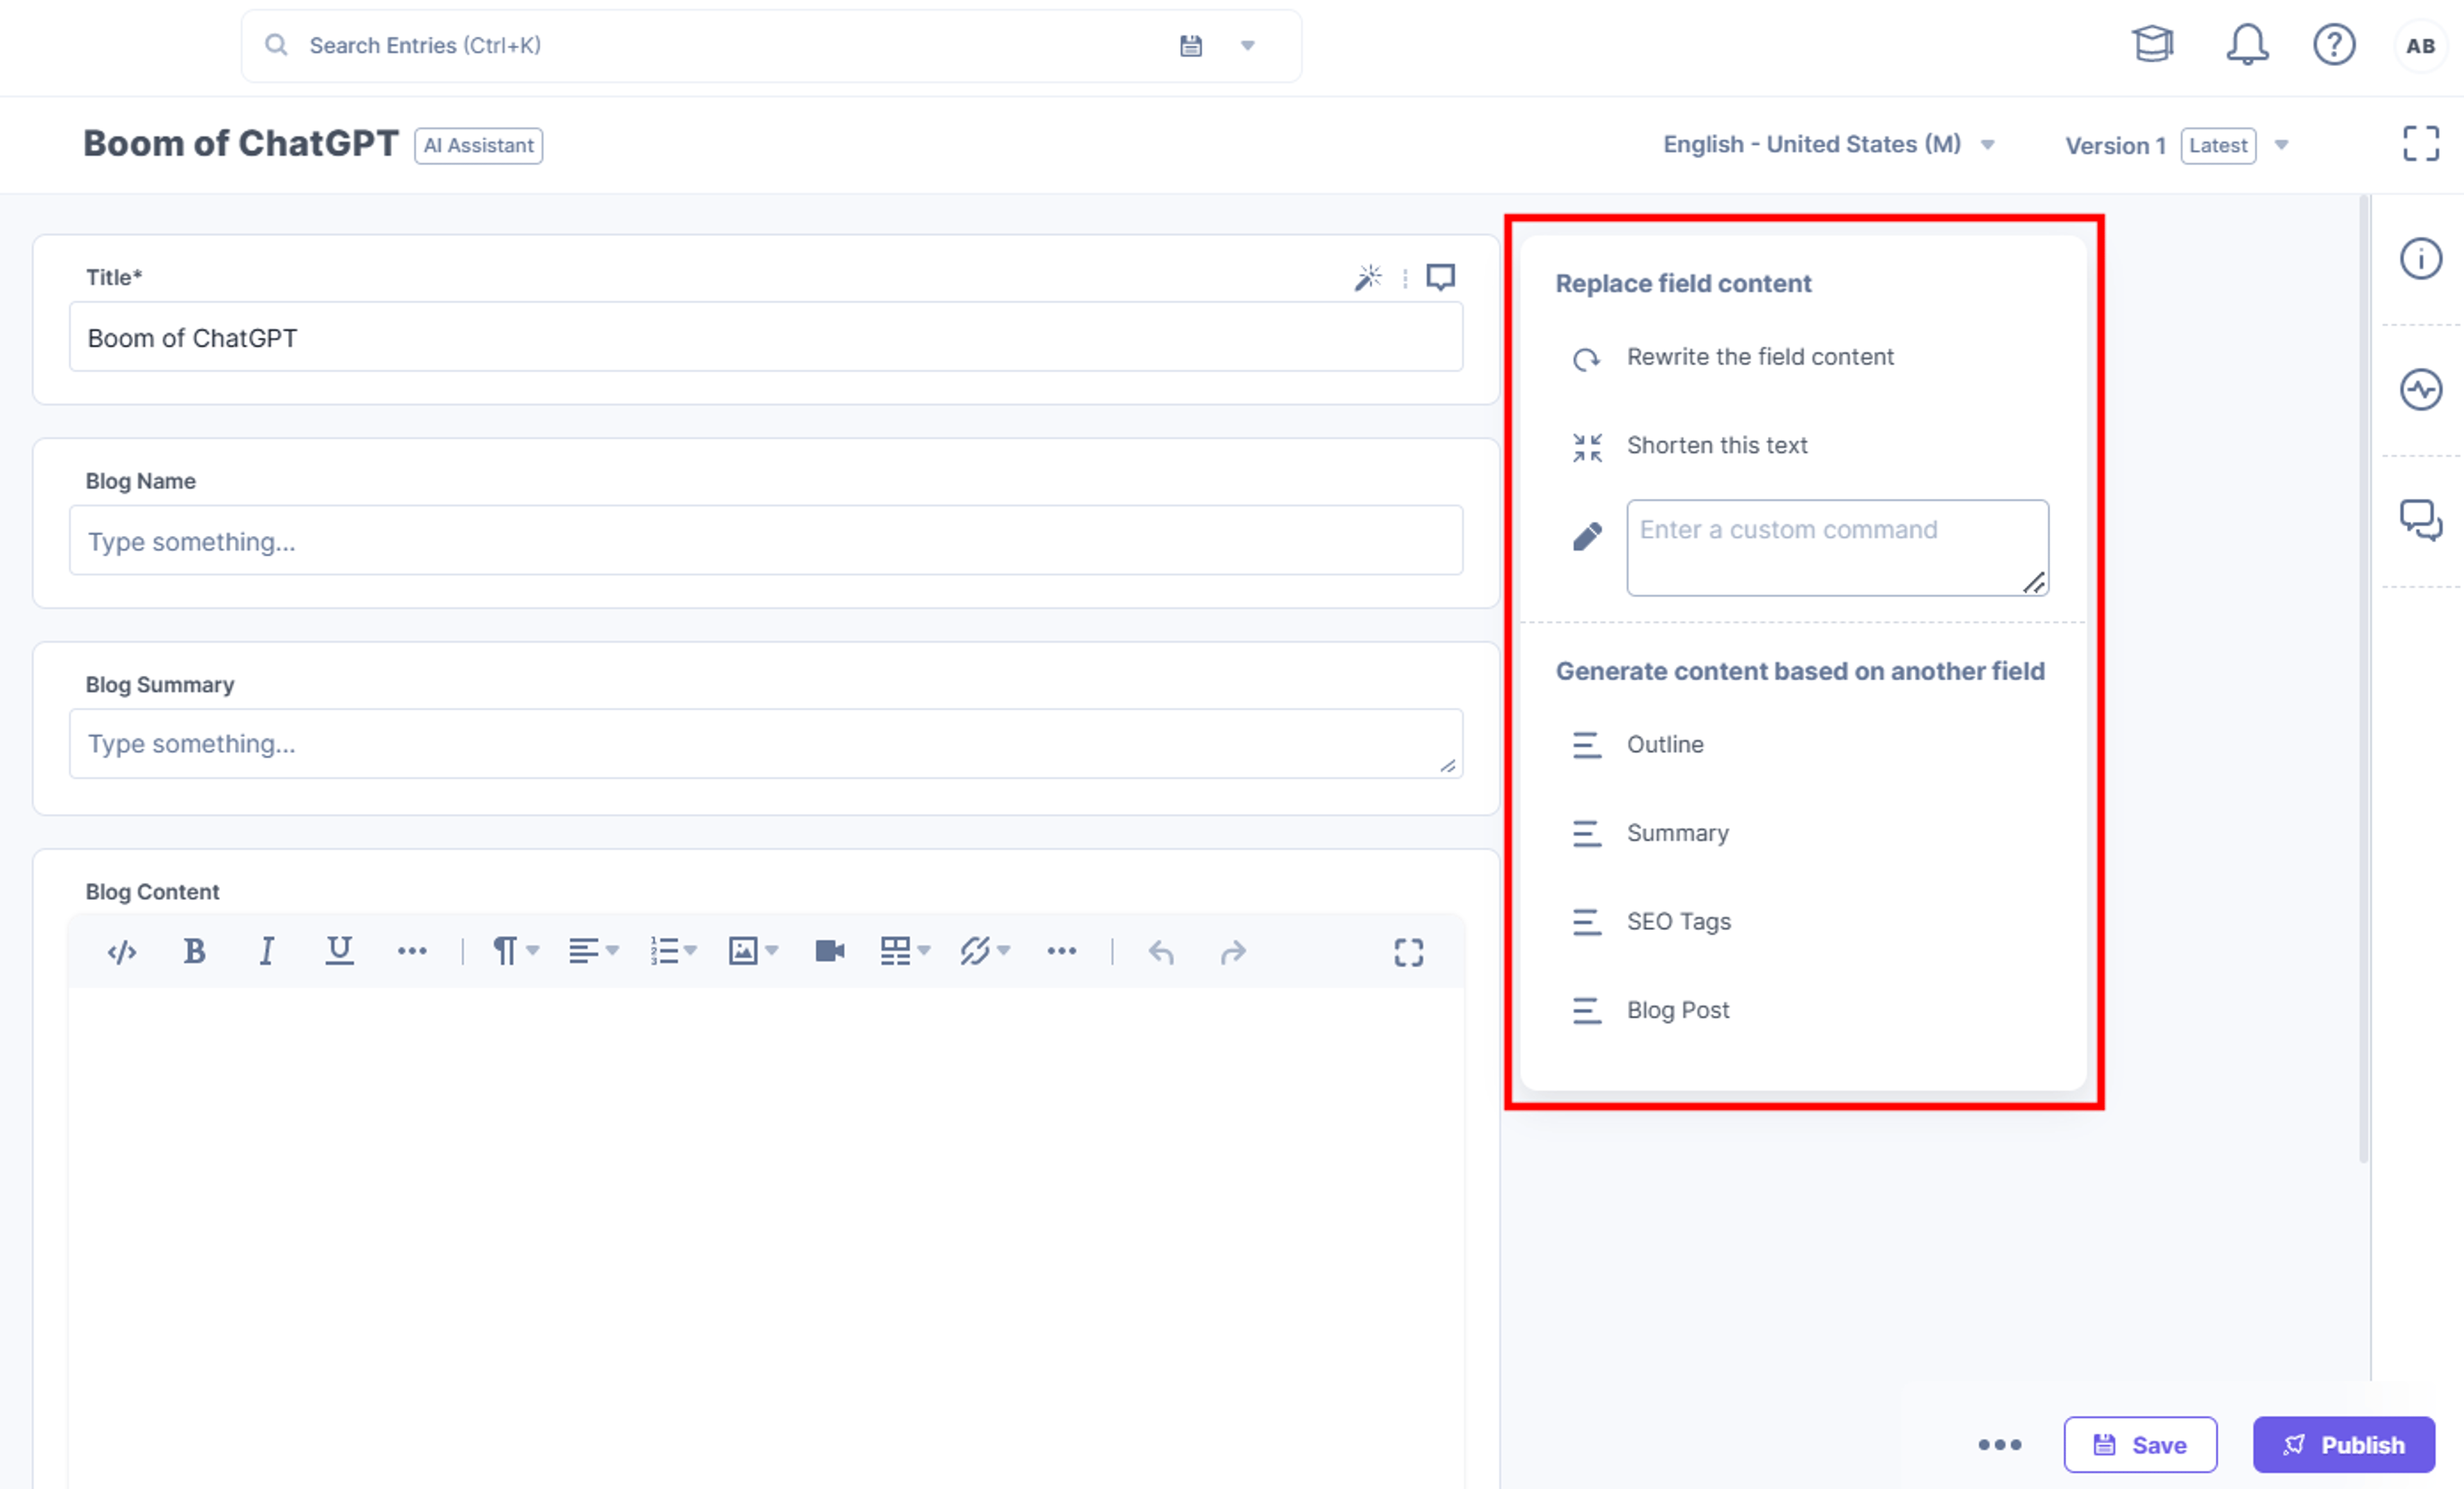Choose Blog Post generation option
The height and width of the screenshot is (1489, 2464).
[1650, 1010]
